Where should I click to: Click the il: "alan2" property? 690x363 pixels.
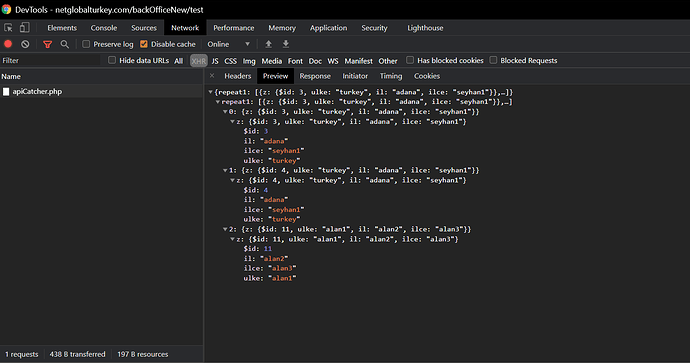coord(266,258)
